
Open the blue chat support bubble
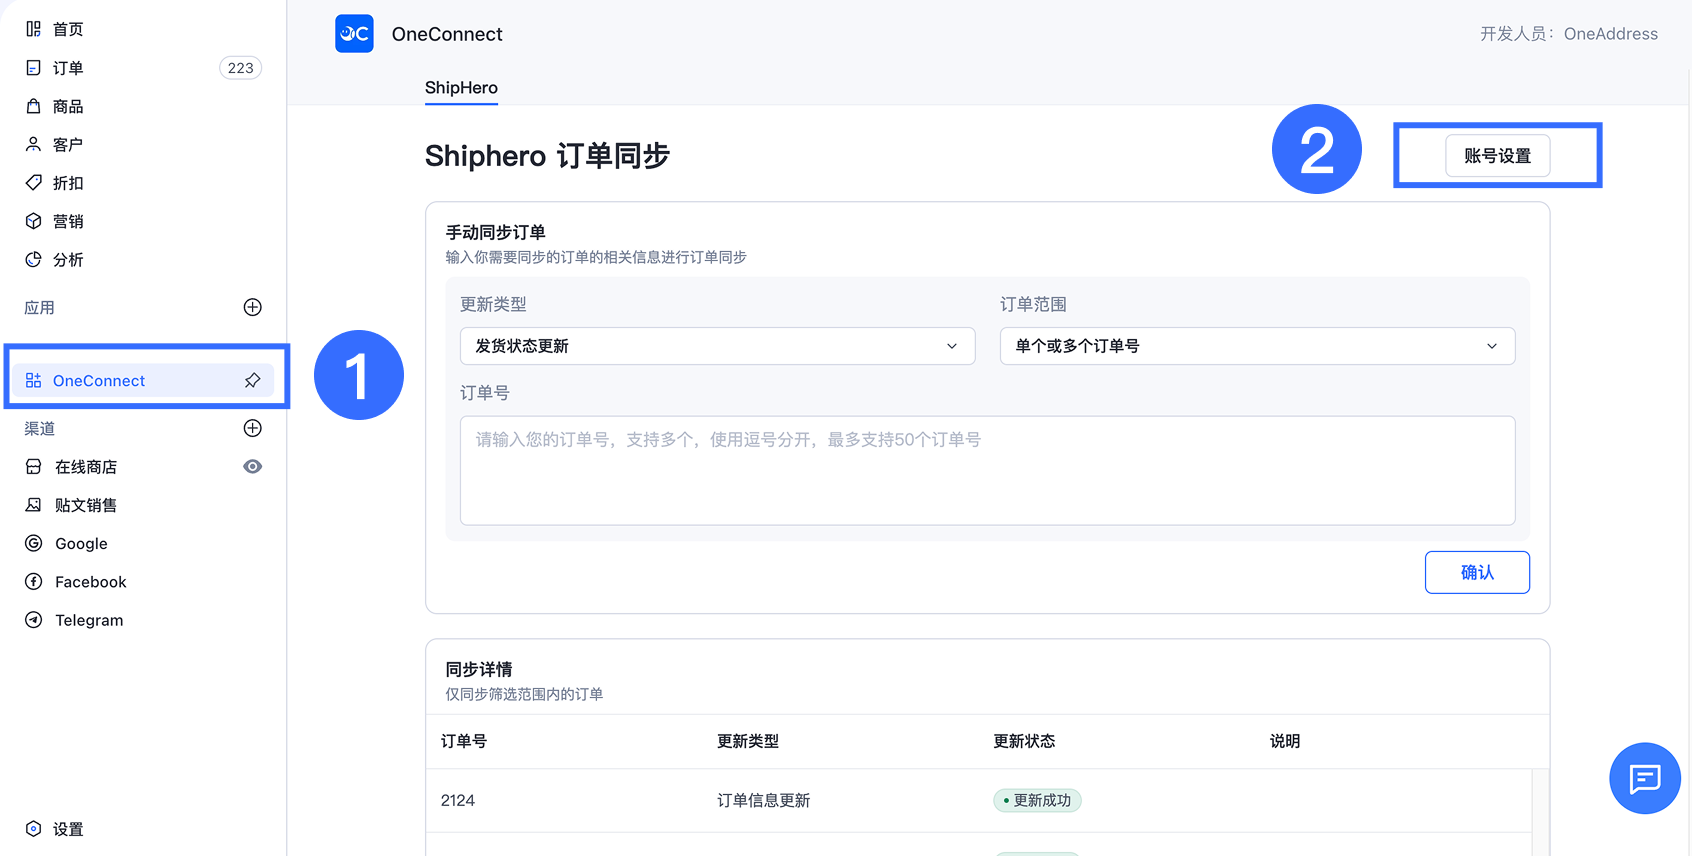pyautogui.click(x=1644, y=778)
